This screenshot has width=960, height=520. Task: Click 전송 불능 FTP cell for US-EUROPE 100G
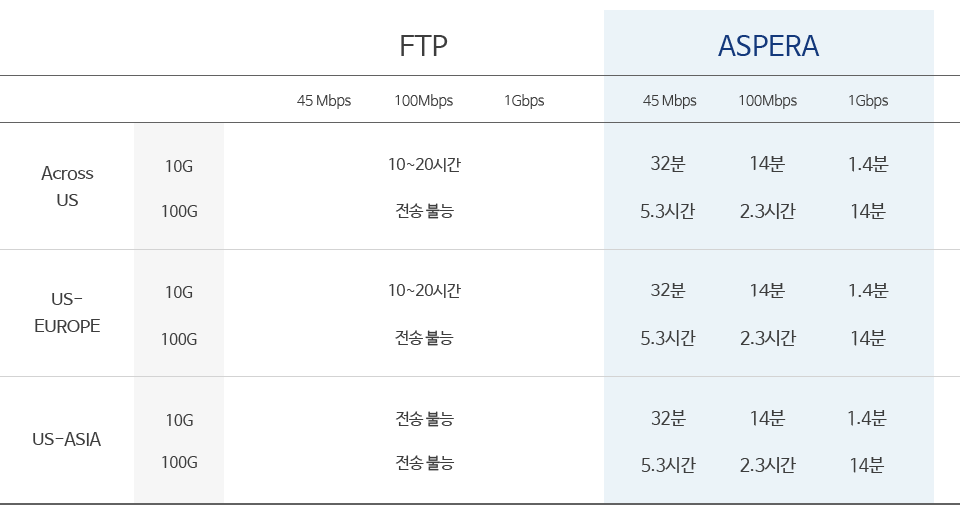[424, 337]
